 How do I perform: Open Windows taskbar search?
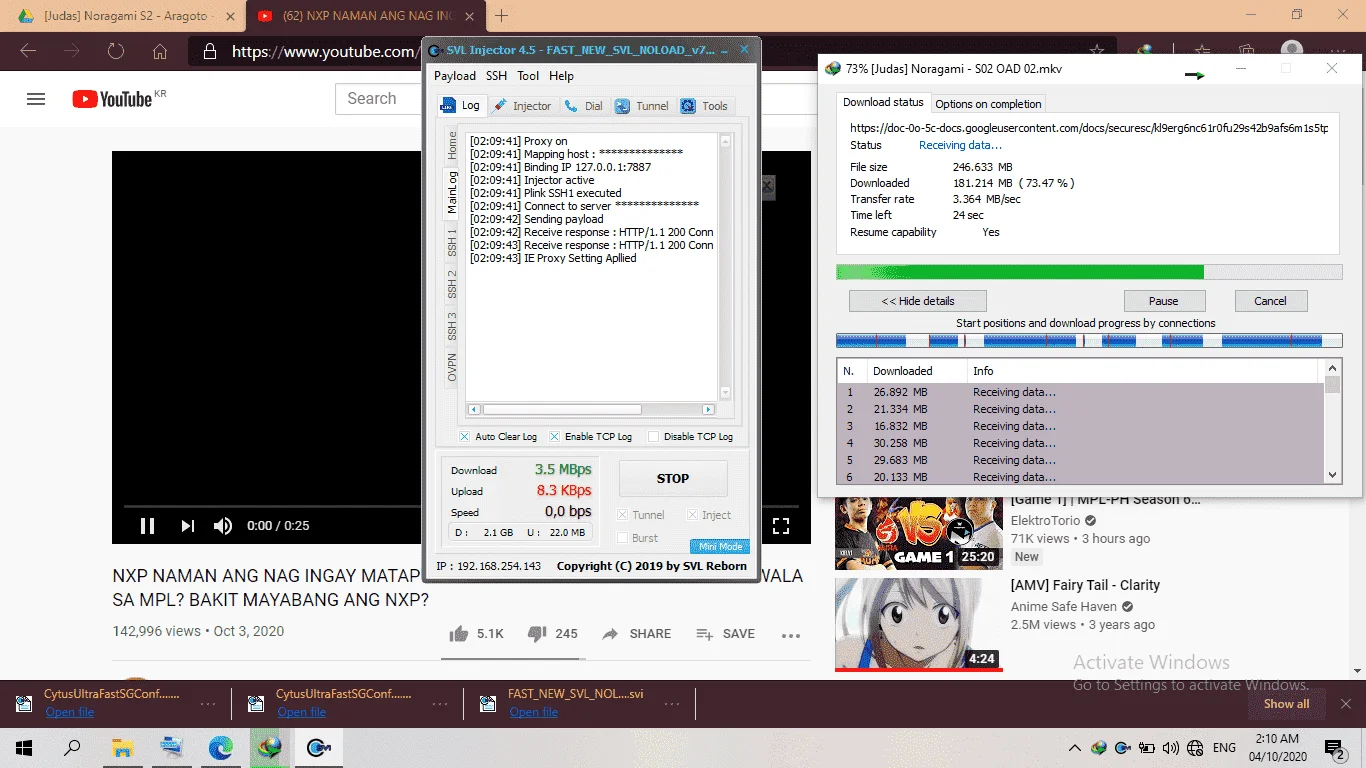click(72, 747)
